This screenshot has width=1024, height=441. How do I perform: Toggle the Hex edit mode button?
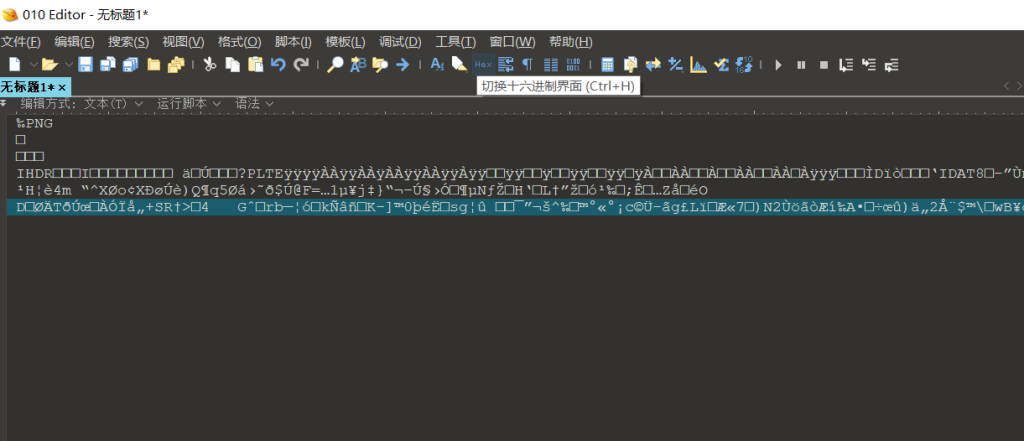(483, 64)
